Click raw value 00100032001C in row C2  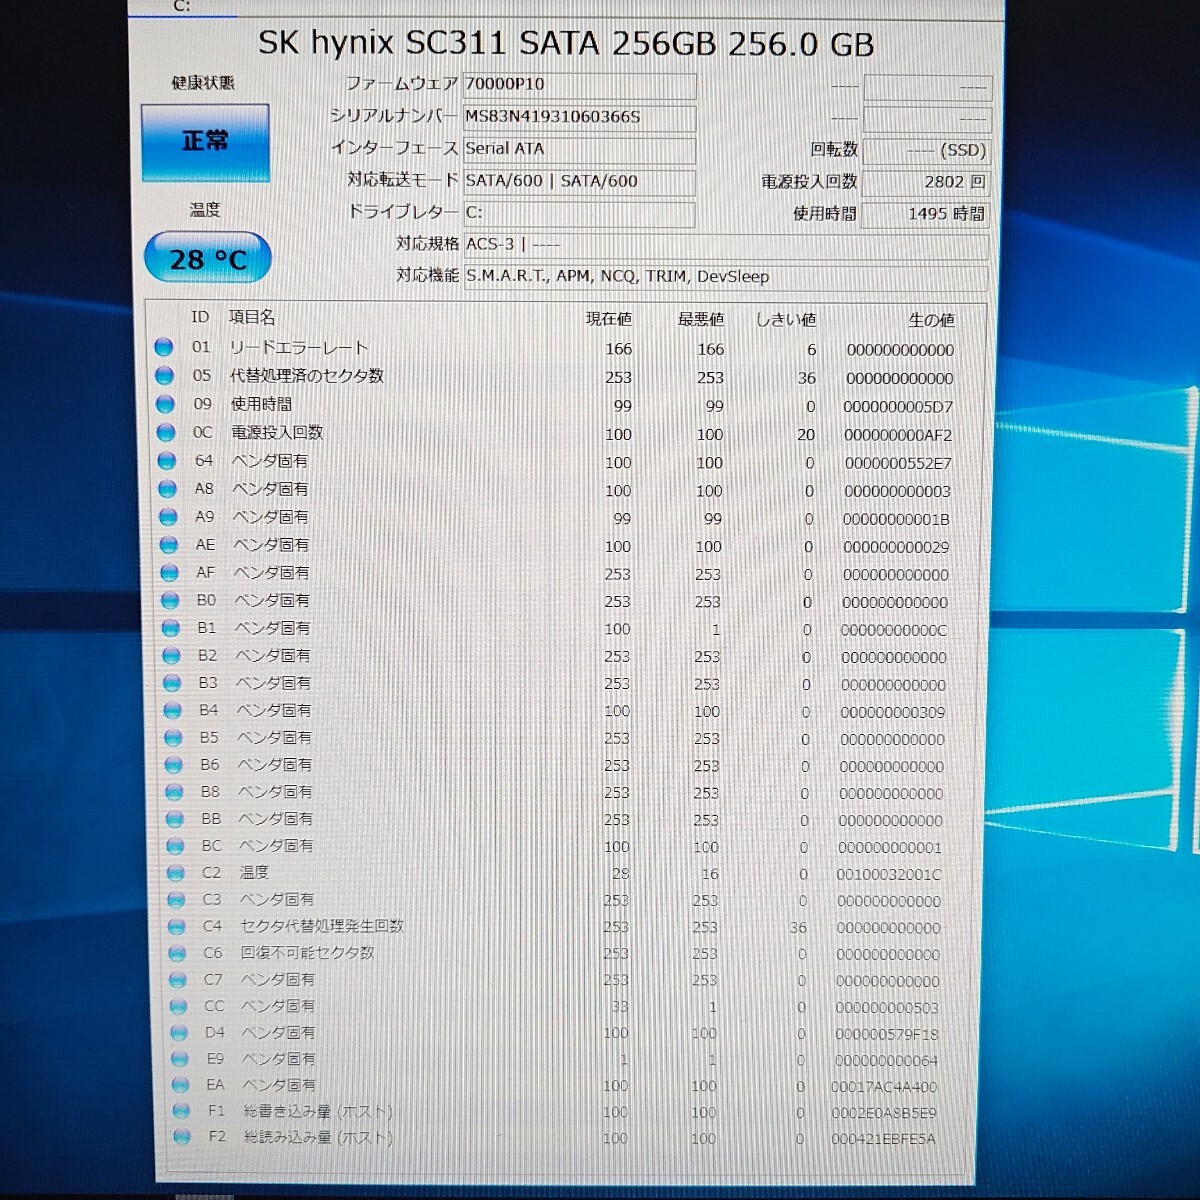pyautogui.click(x=889, y=874)
